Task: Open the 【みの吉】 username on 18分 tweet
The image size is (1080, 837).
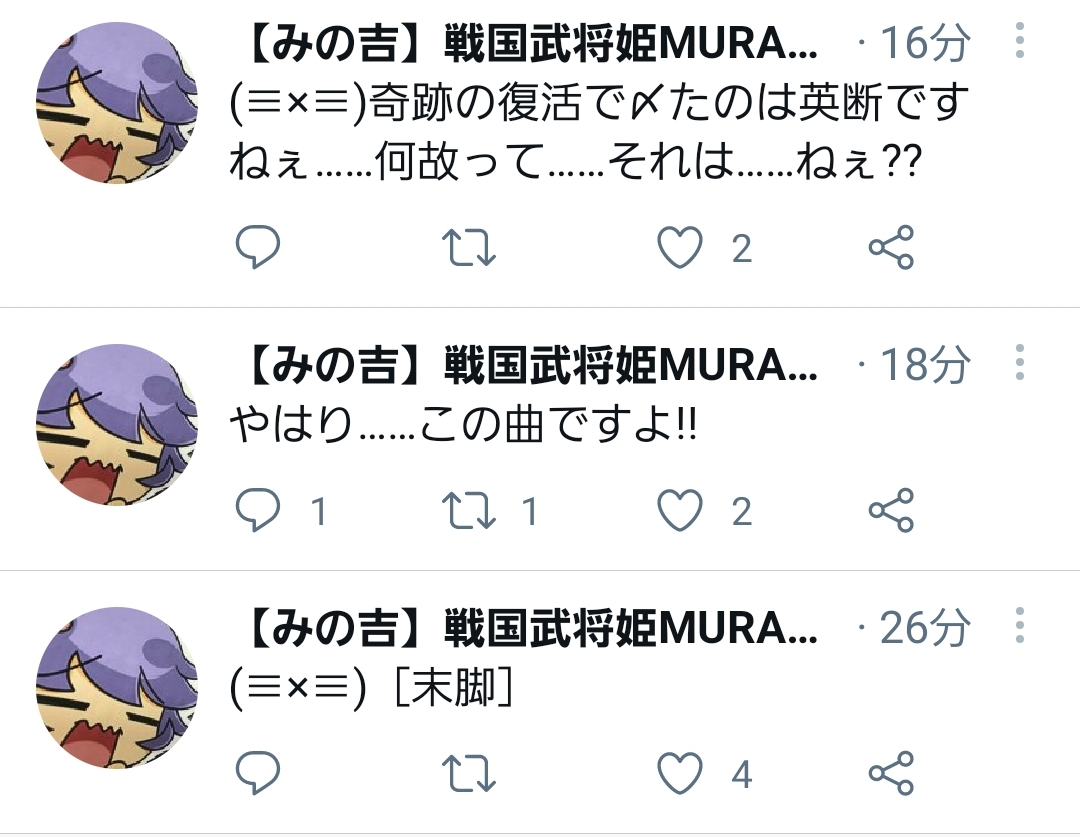Action: pyautogui.click(x=530, y=364)
